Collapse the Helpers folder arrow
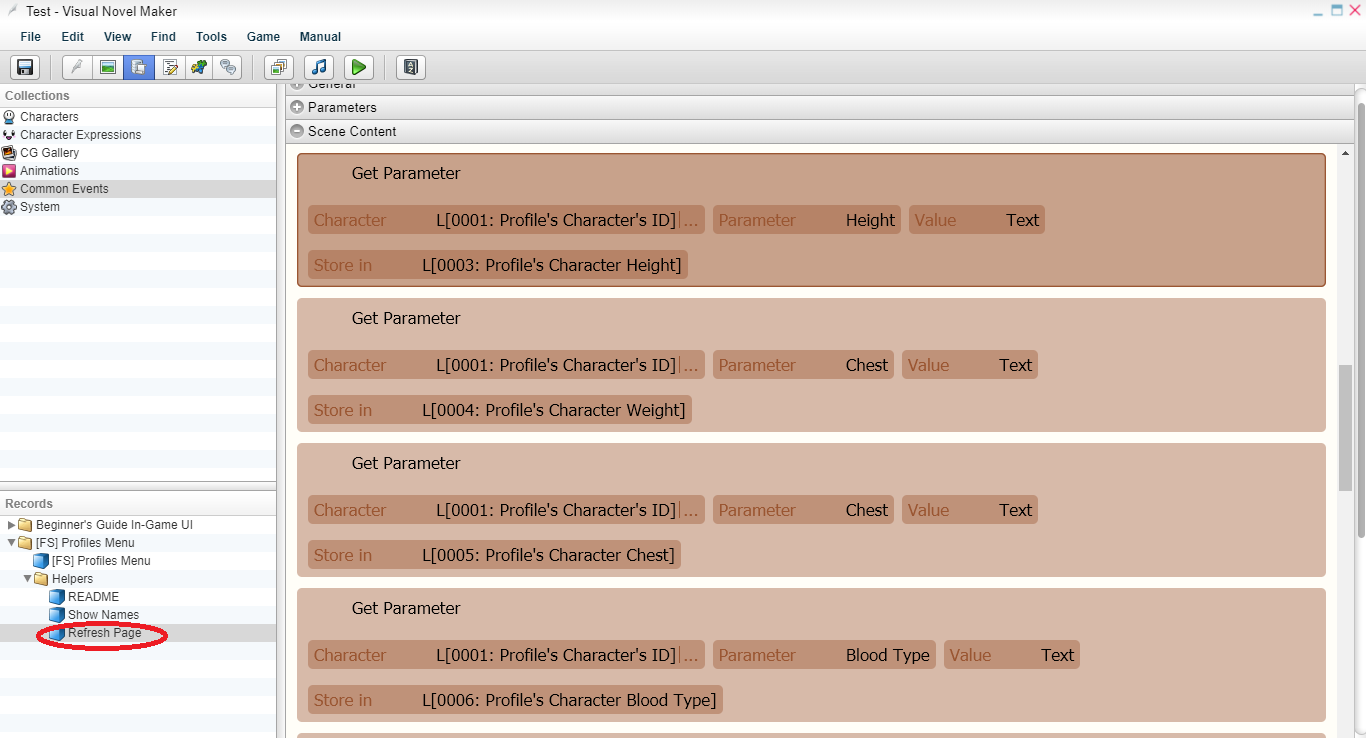1366x738 pixels. pos(27,579)
